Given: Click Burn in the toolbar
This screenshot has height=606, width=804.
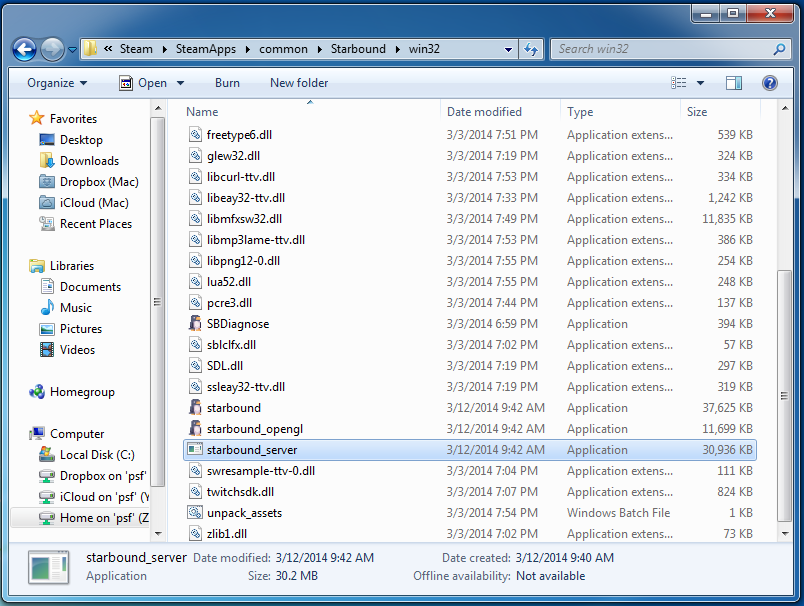Looking at the screenshot, I should [227, 83].
